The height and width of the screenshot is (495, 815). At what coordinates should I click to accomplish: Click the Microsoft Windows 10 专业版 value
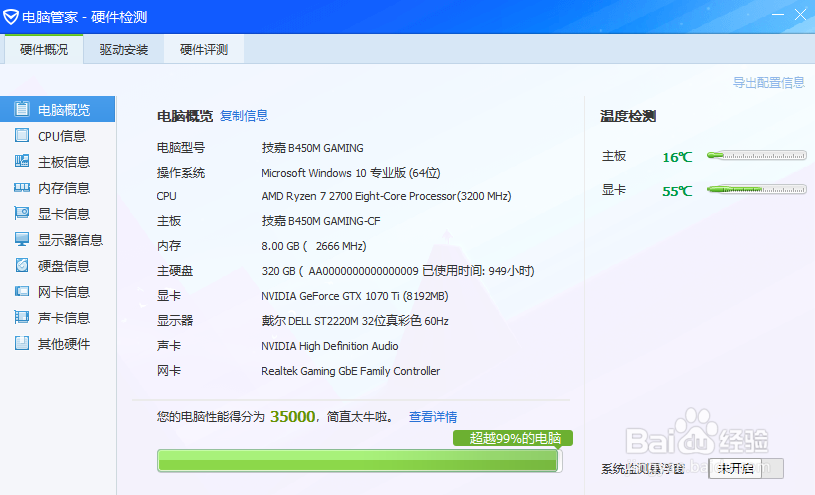(351, 173)
